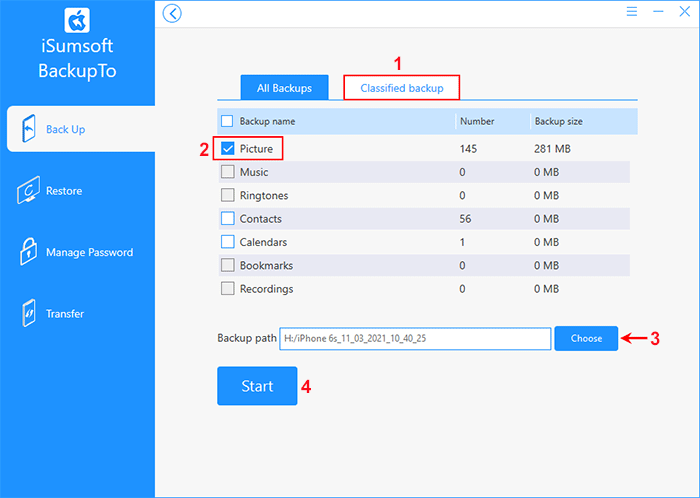Click the Back Up phone icon
700x498 pixels.
coord(29,129)
